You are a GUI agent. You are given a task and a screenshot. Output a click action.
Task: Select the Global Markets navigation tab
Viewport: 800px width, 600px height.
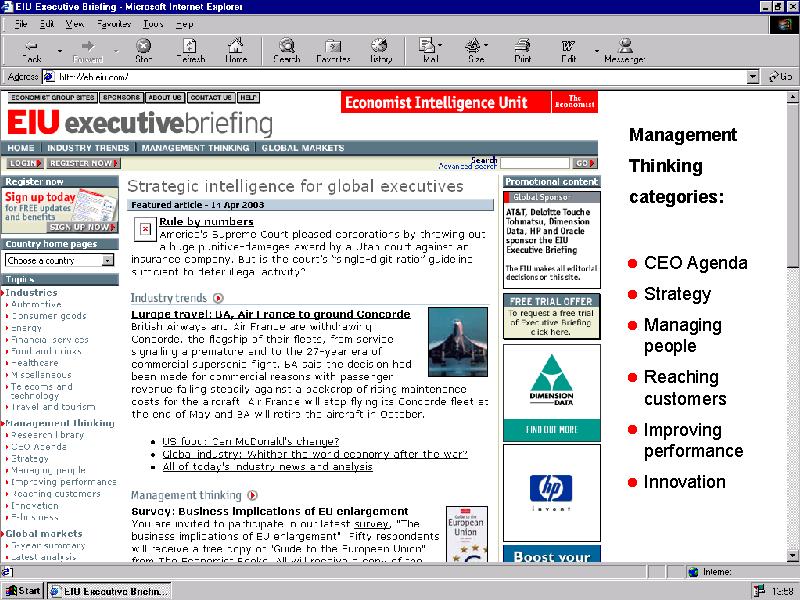point(303,148)
